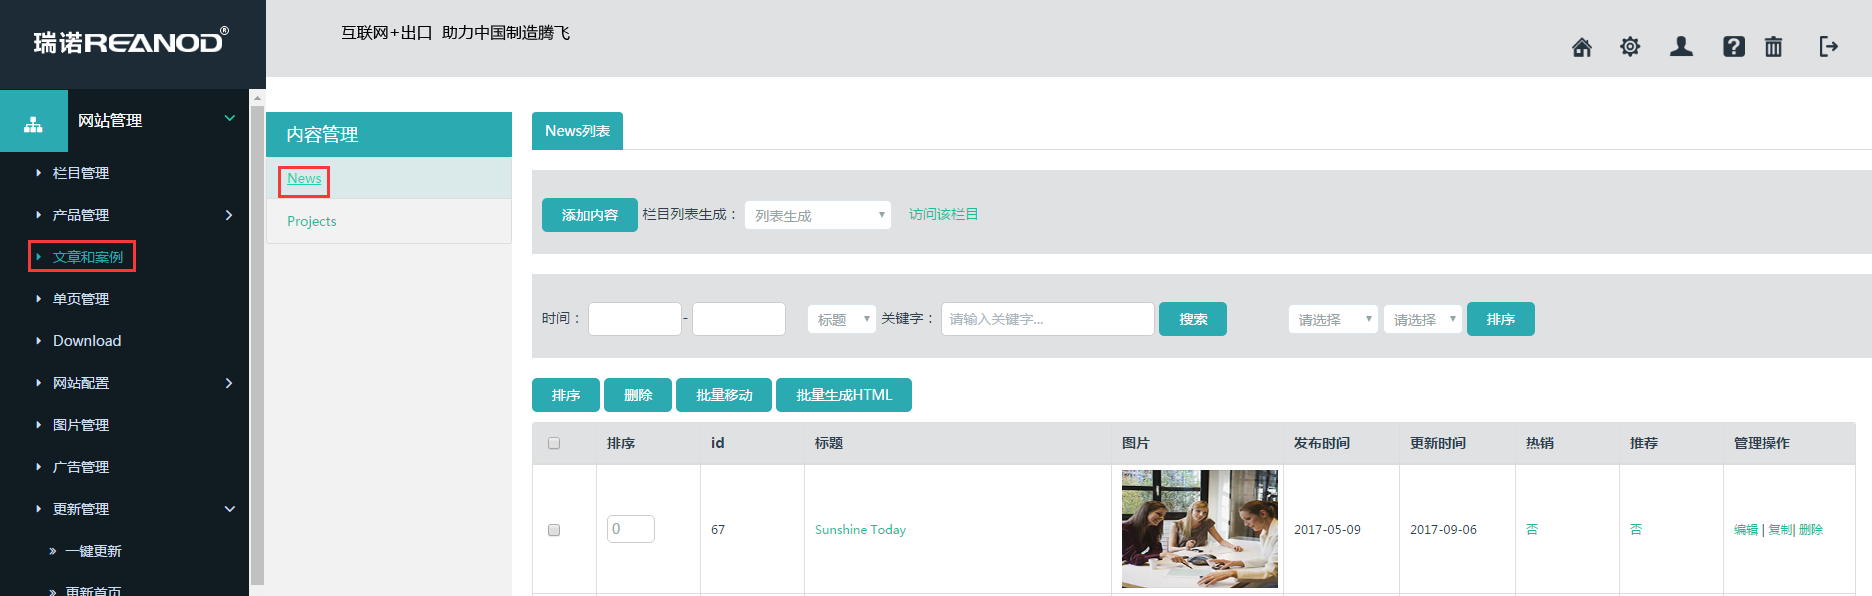Select Projects in 内容管理 menu

pos(312,221)
